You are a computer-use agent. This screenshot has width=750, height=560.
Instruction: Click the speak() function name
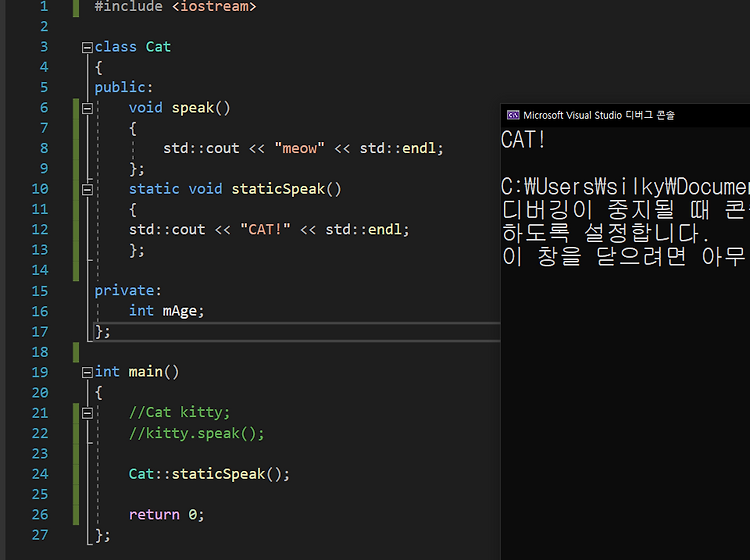pos(201,108)
